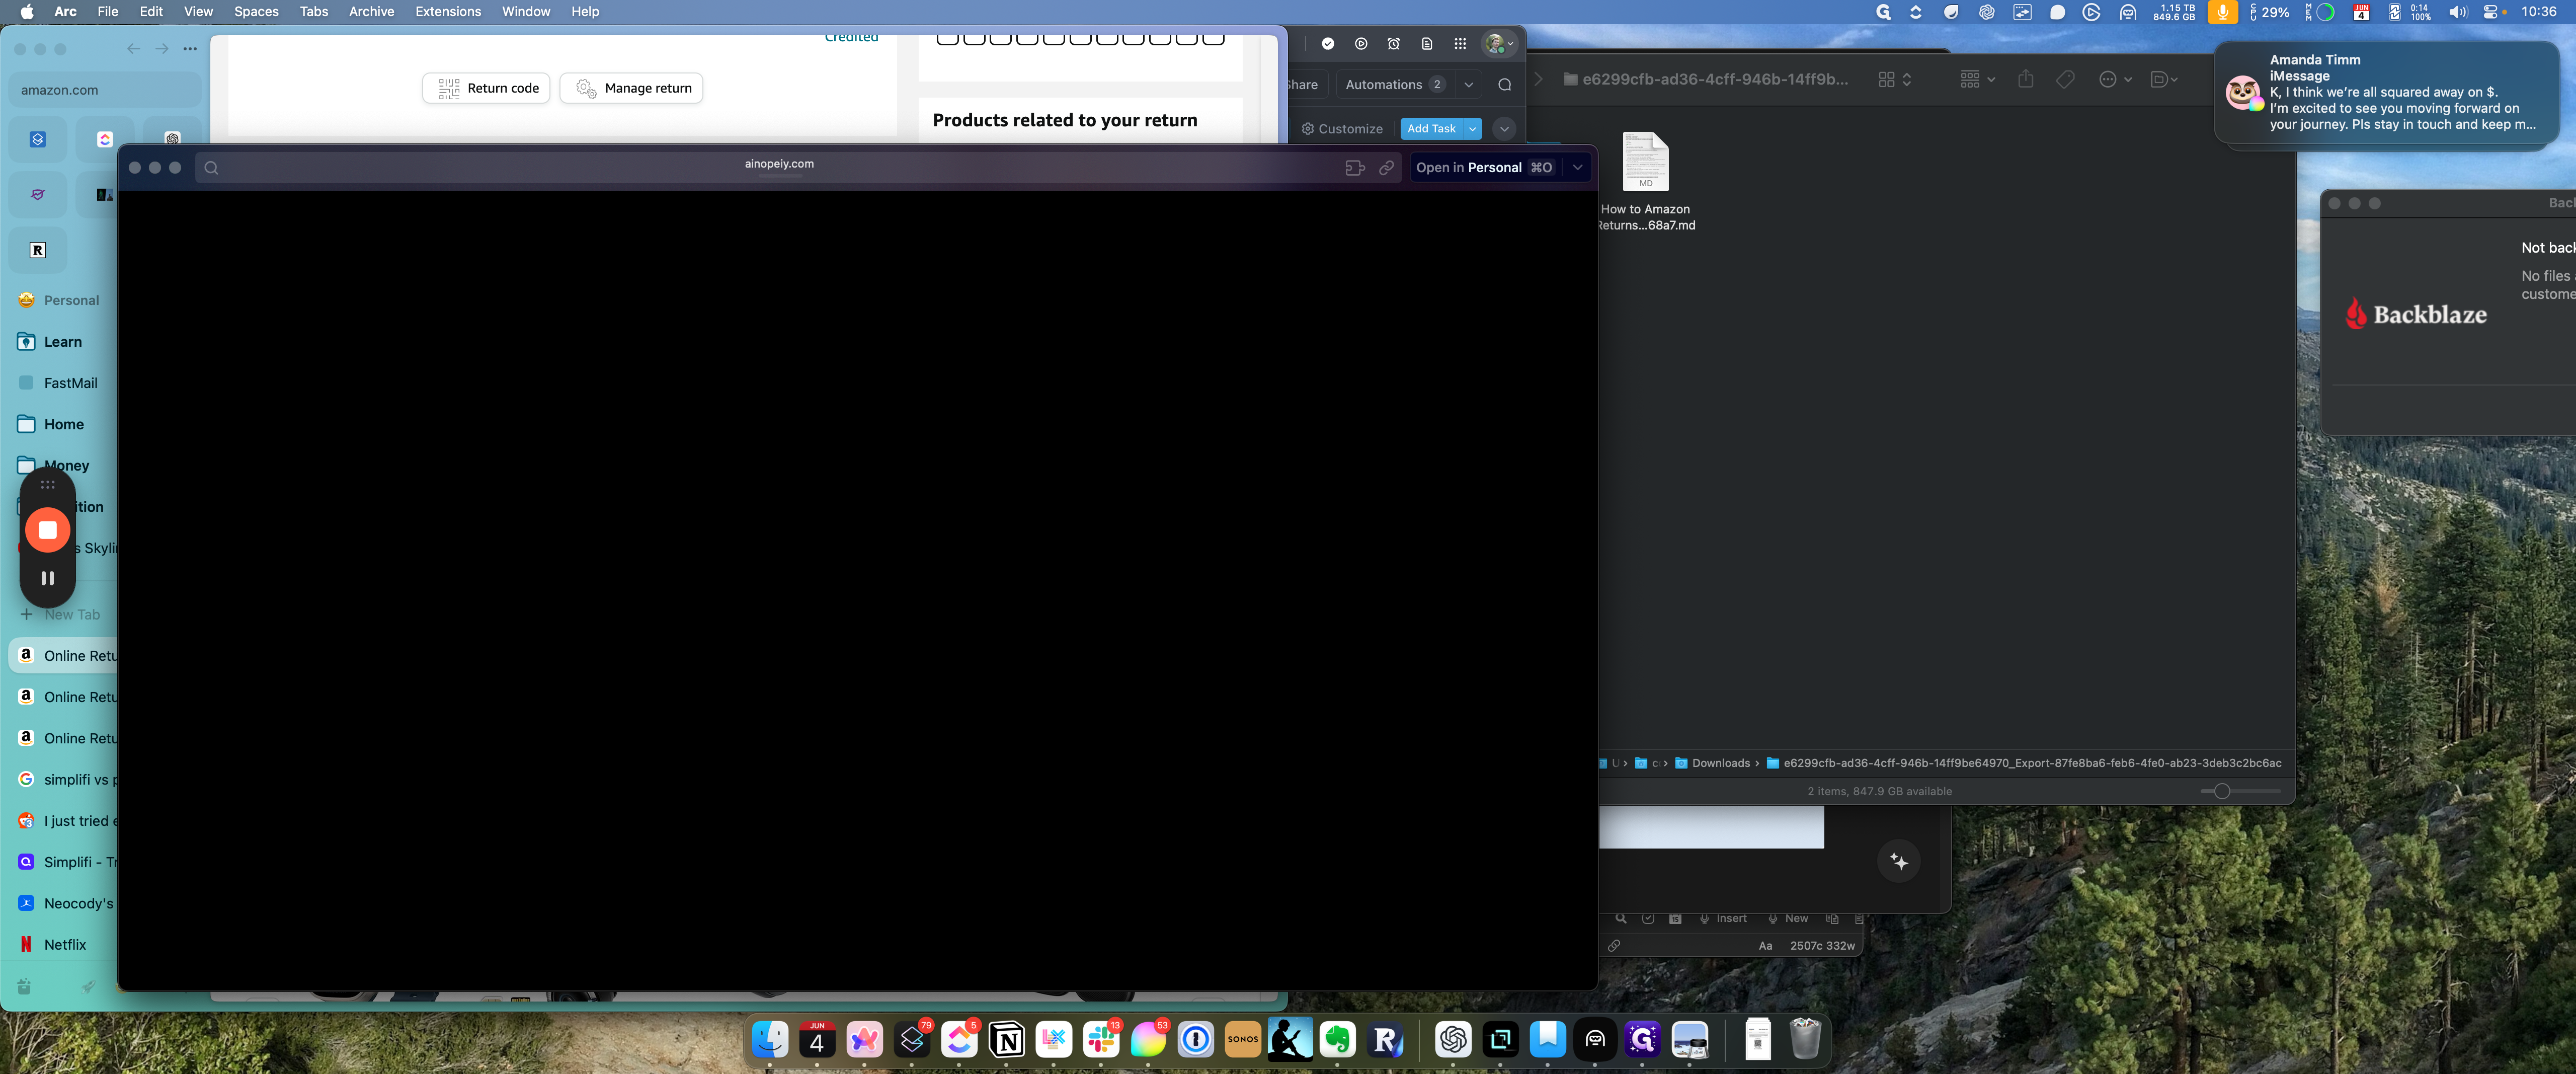
Task: Open Manage return on Amazon page
Action: (631, 88)
